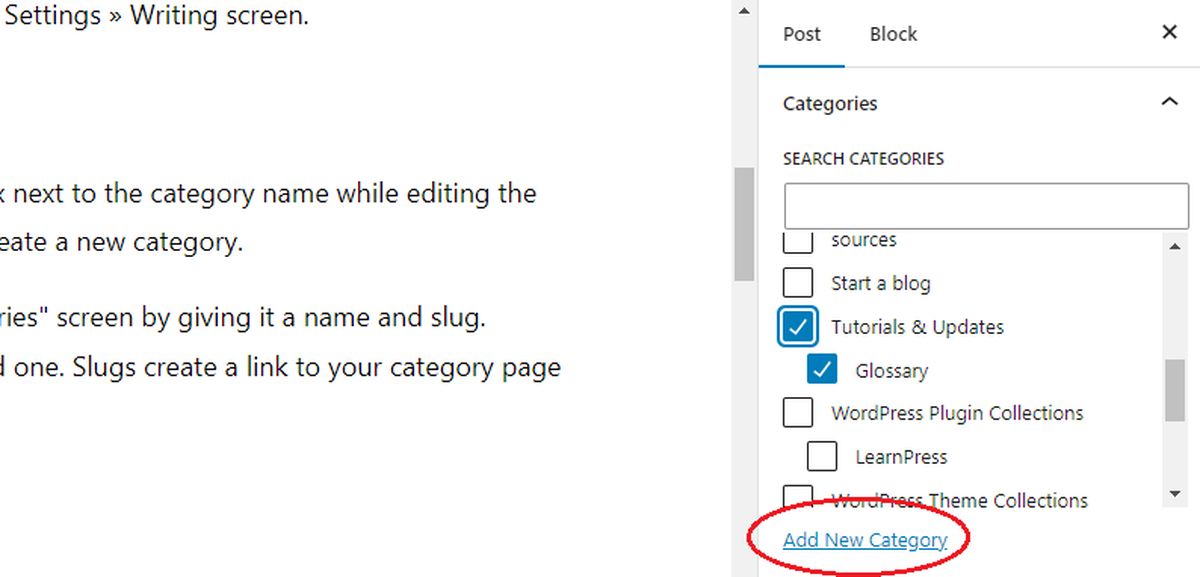
Task: Click the category list scroll-down arrow
Action: [x=1175, y=492]
